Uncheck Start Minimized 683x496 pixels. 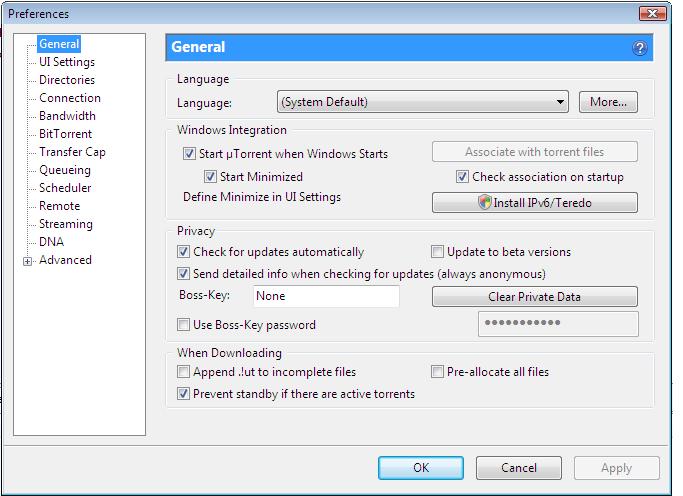(210, 177)
